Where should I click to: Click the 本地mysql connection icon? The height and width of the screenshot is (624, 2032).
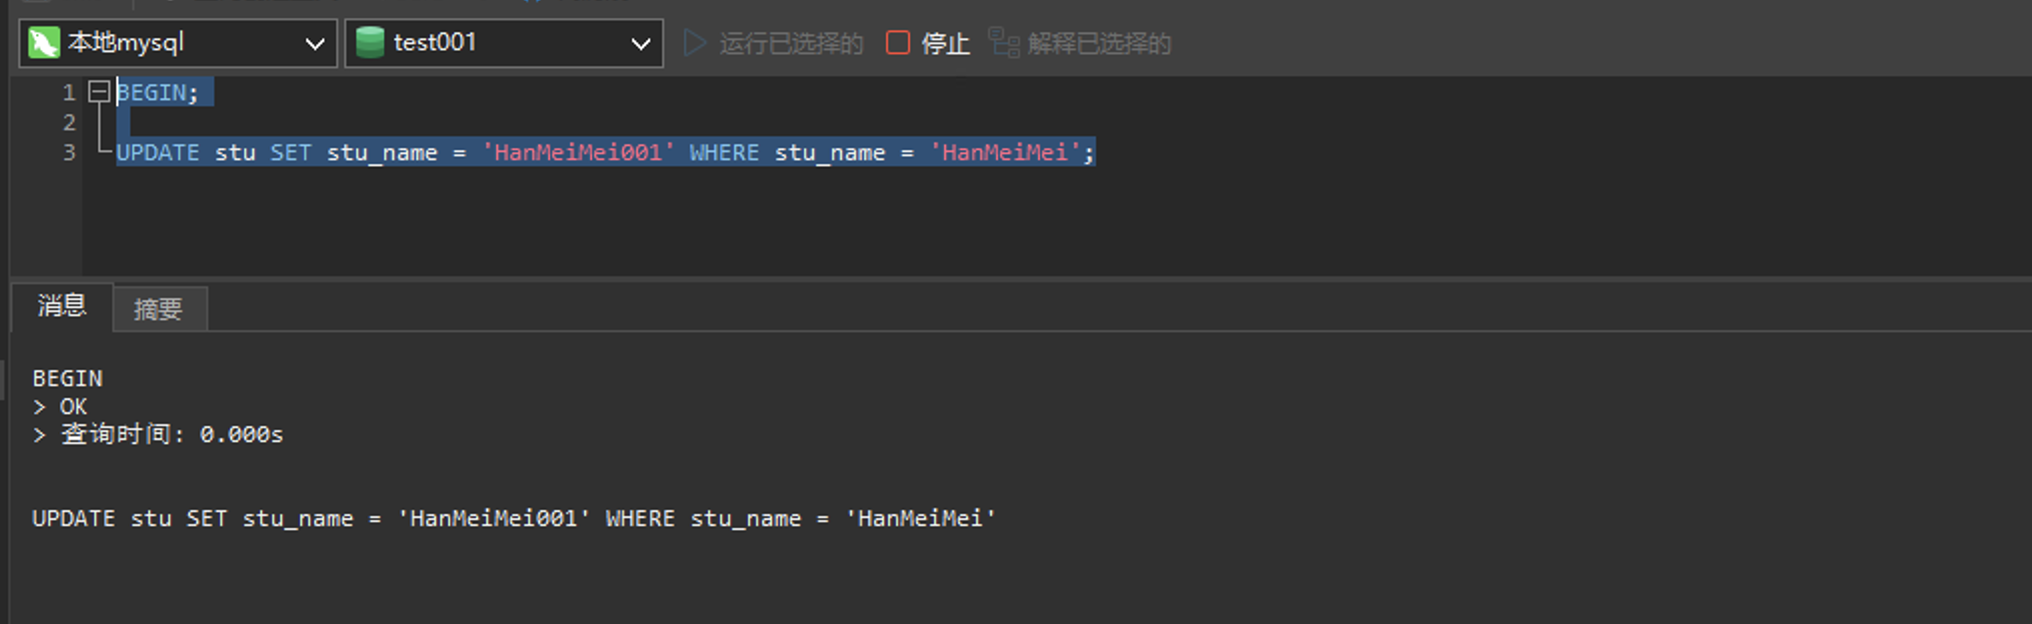coord(44,43)
